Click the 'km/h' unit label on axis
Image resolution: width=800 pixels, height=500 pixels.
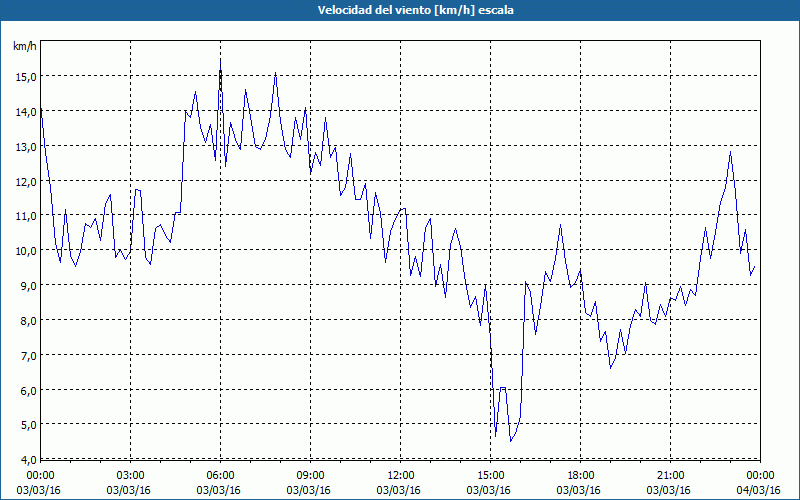click(x=24, y=47)
